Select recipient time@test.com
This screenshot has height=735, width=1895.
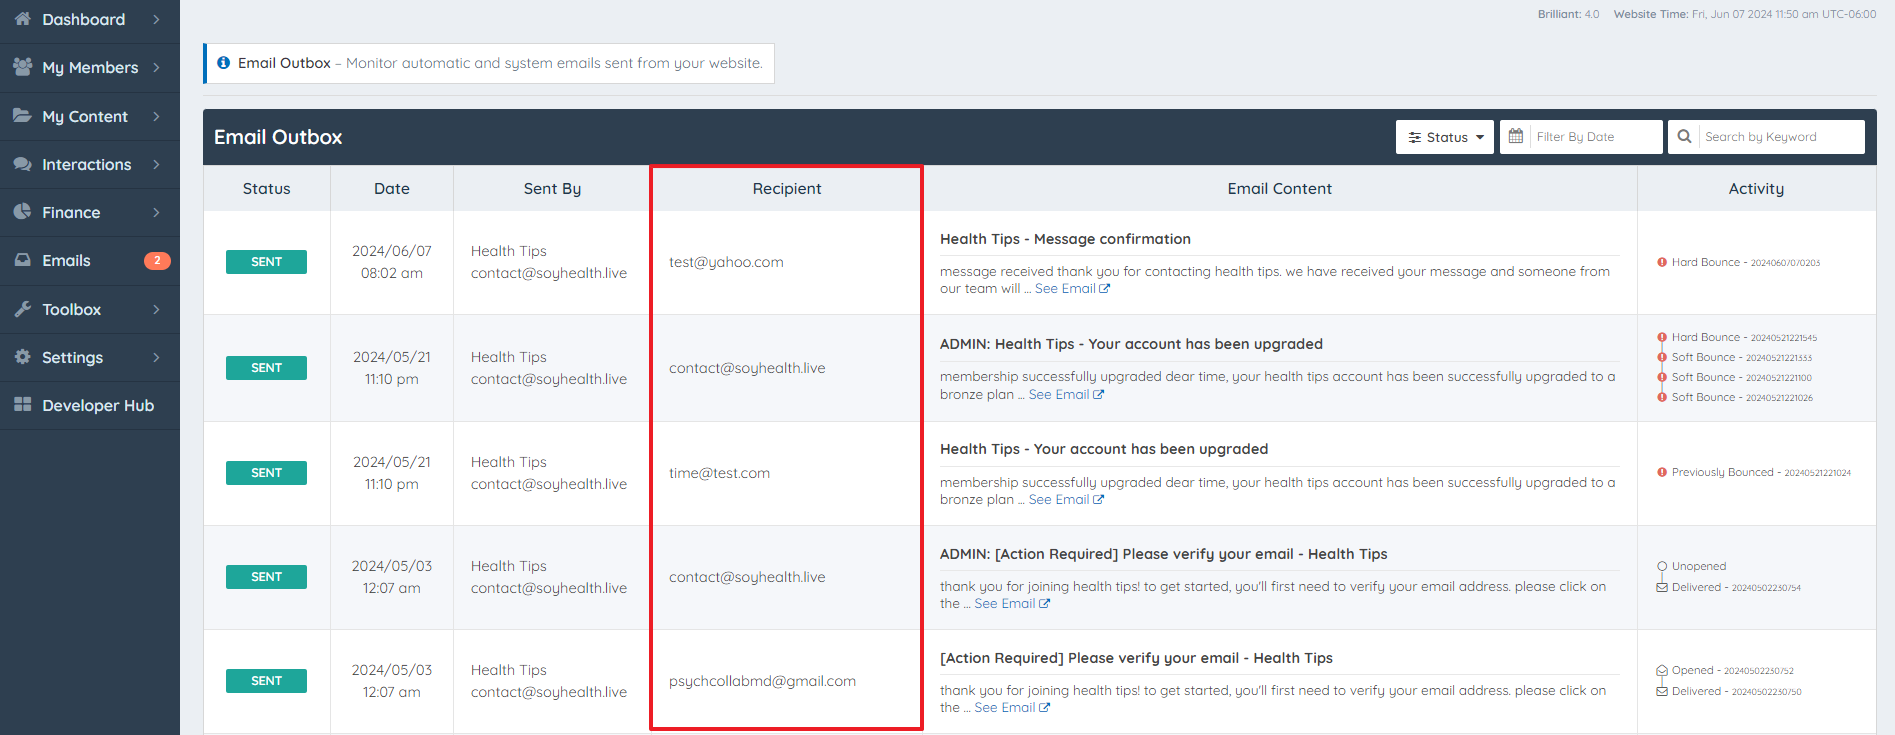pos(719,473)
